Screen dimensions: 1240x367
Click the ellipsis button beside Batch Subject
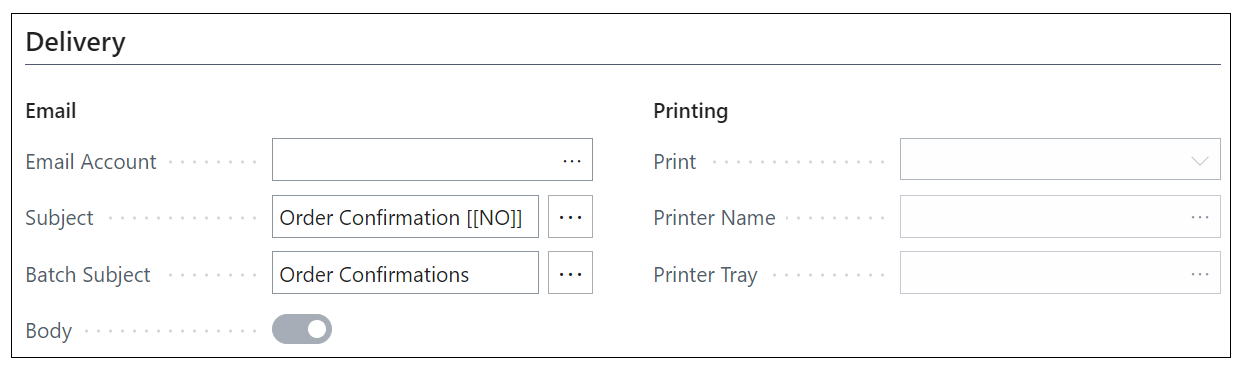(571, 273)
